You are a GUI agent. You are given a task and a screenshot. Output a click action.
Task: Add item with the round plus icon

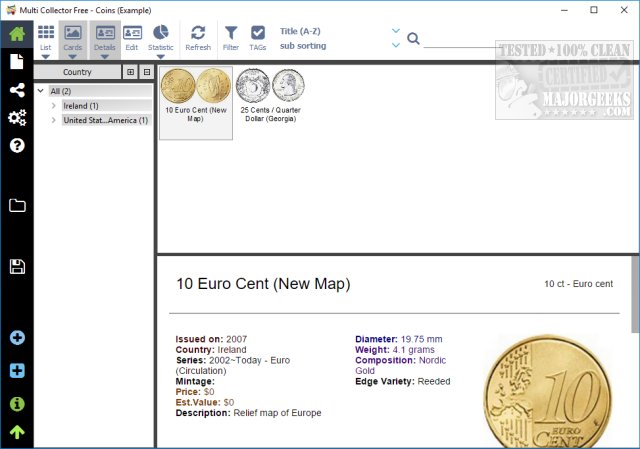17,338
